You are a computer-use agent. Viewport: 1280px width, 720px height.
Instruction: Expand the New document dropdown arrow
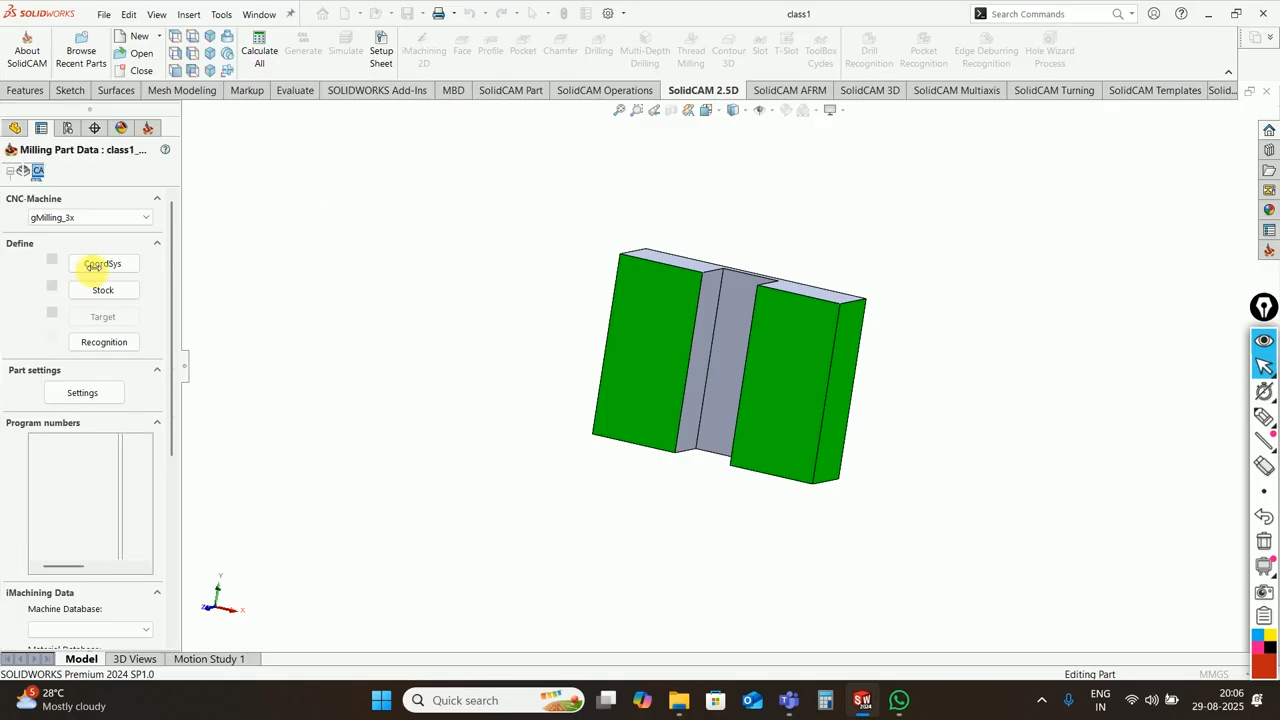pos(159,36)
